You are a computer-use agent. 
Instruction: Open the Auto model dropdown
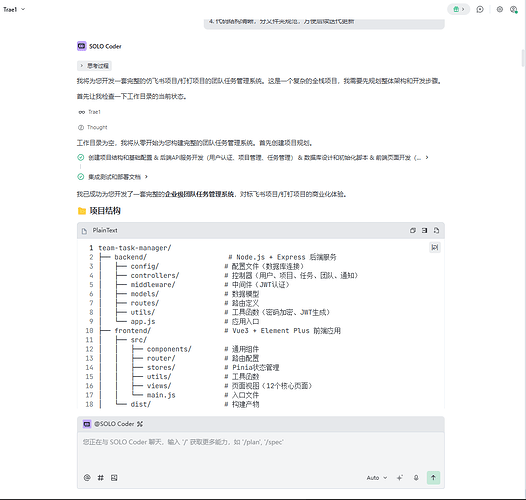click(x=377, y=478)
